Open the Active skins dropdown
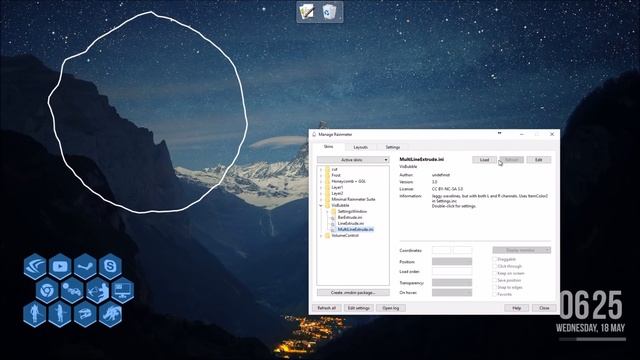640x360 pixels. tap(353, 160)
